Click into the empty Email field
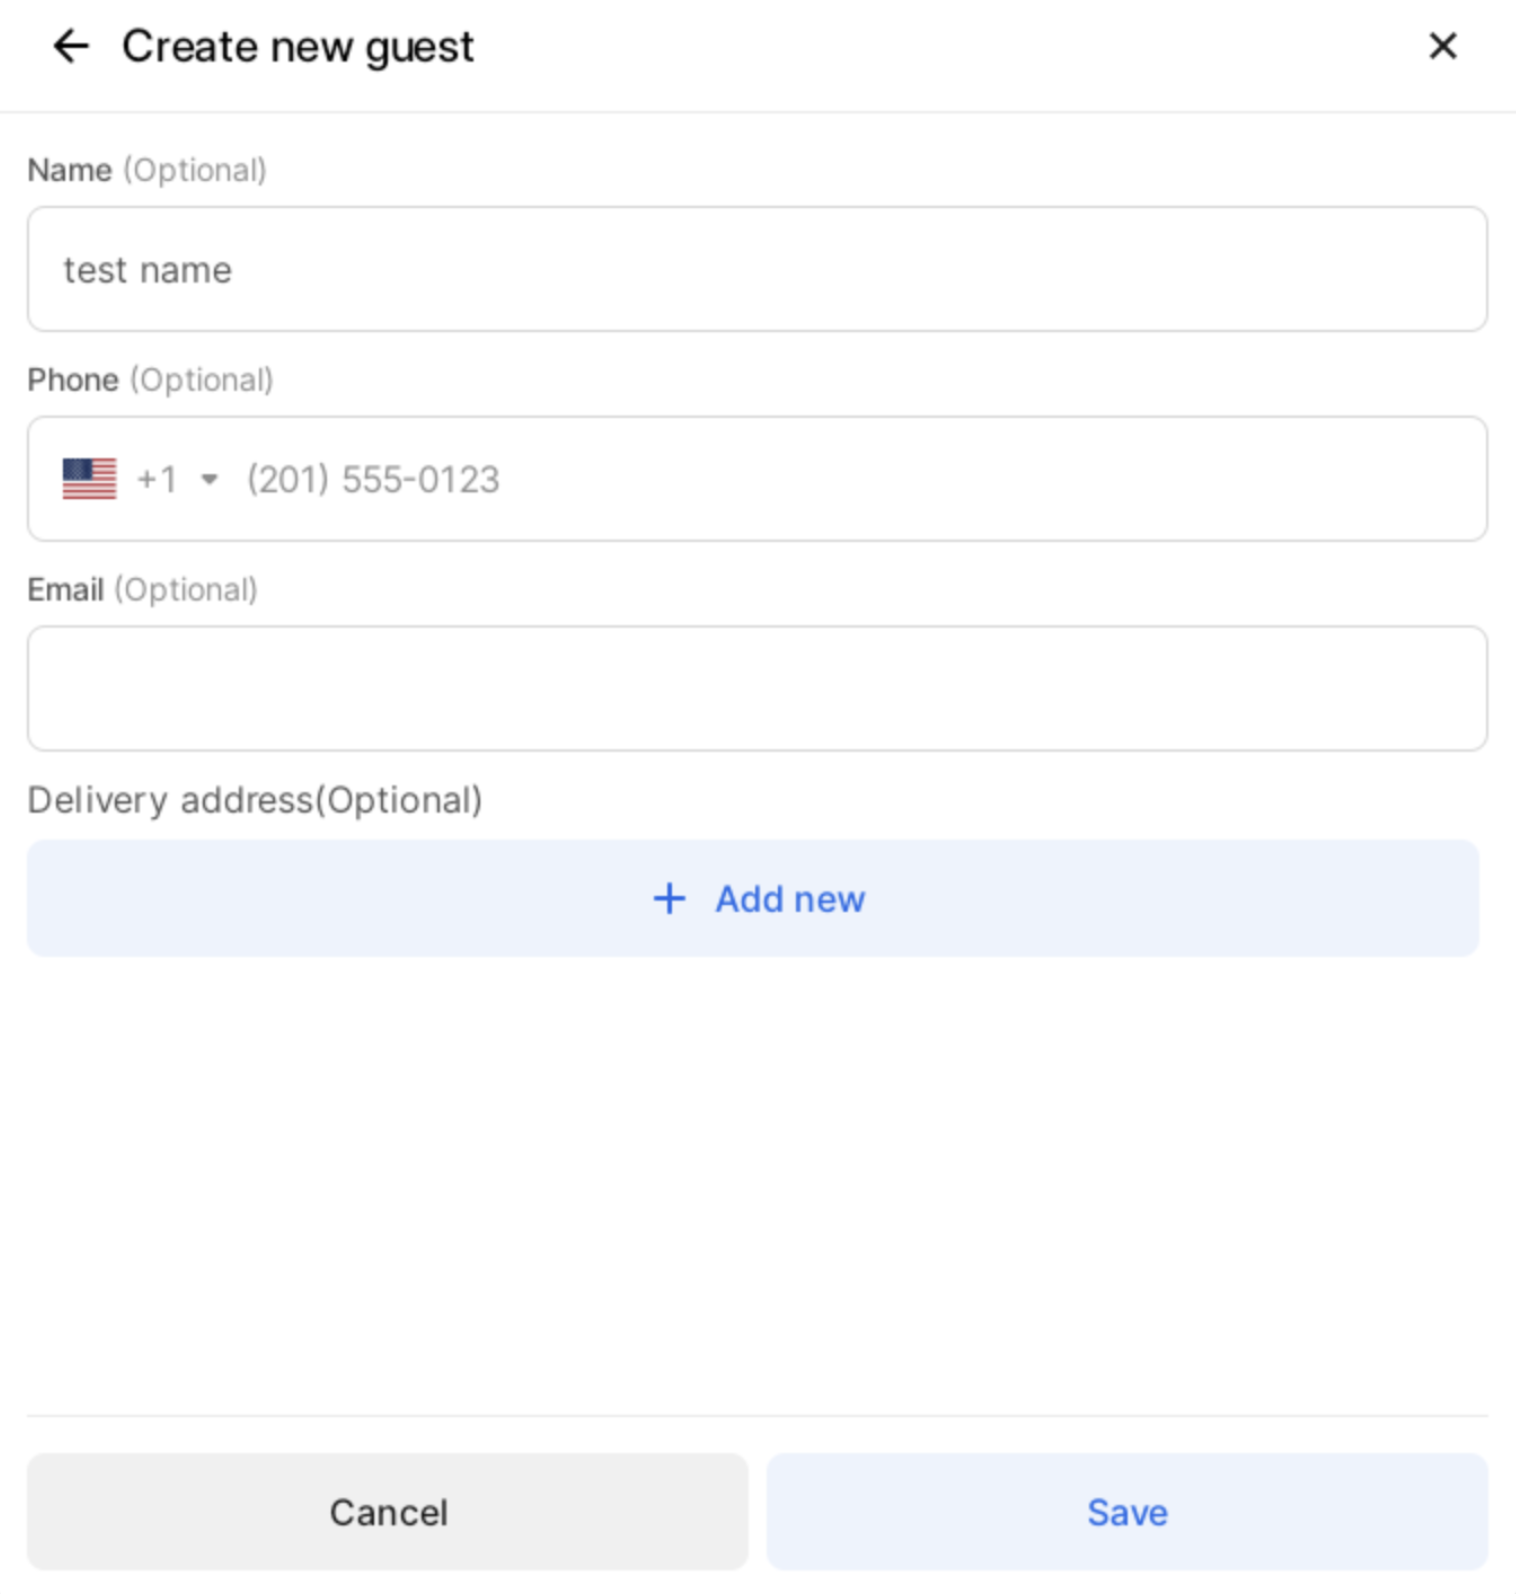This screenshot has width=1516, height=1594. 757,689
